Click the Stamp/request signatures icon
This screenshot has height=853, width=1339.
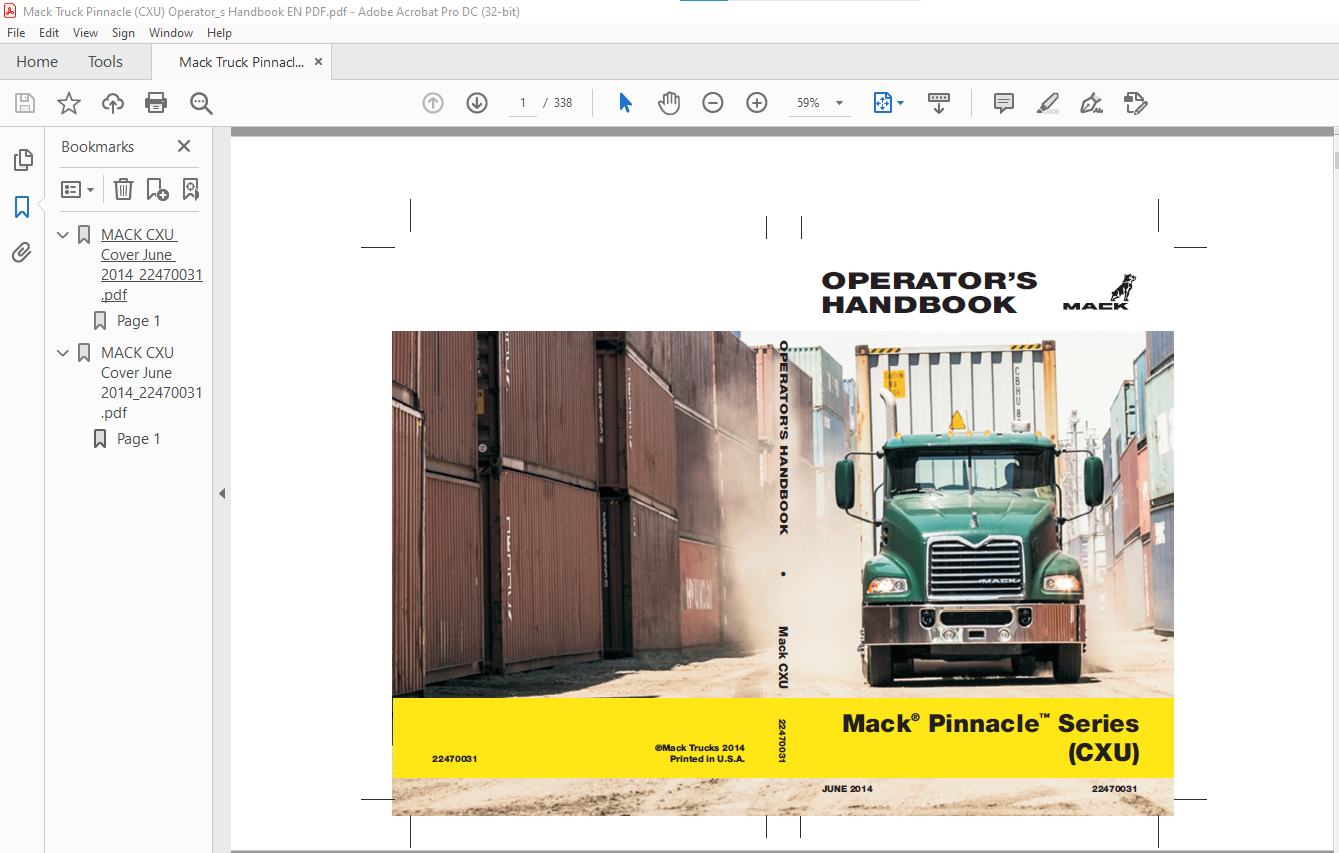click(1135, 103)
